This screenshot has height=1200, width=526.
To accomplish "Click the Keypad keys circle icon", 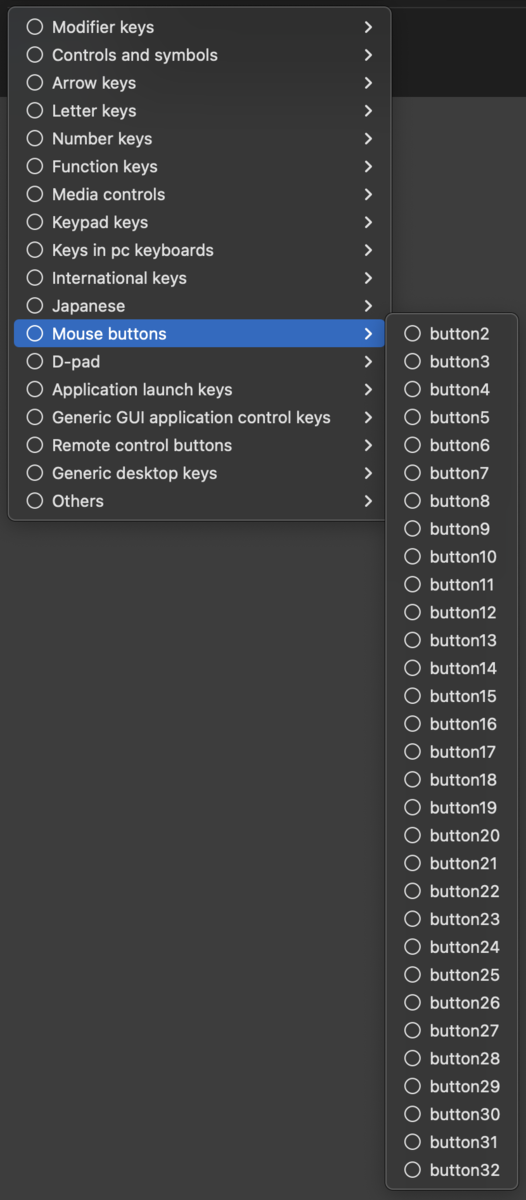I will click(x=35, y=222).
